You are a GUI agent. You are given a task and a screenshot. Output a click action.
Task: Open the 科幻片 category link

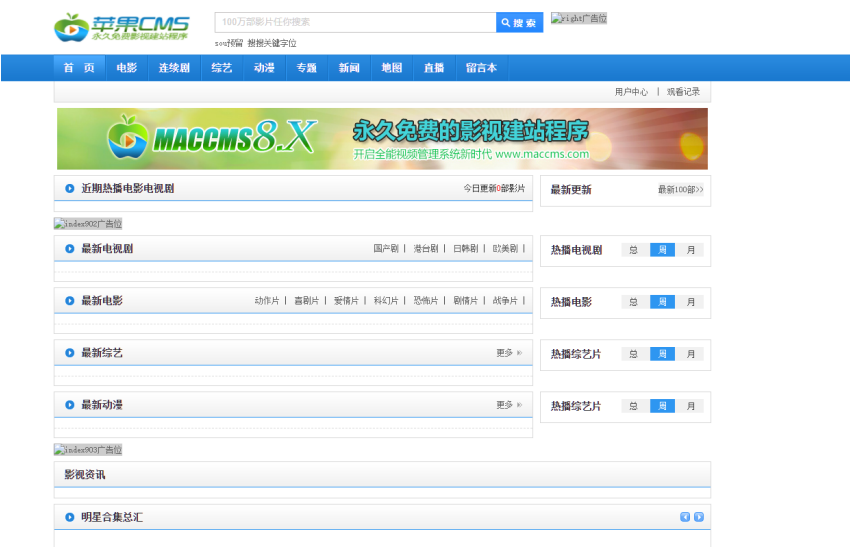[386, 300]
